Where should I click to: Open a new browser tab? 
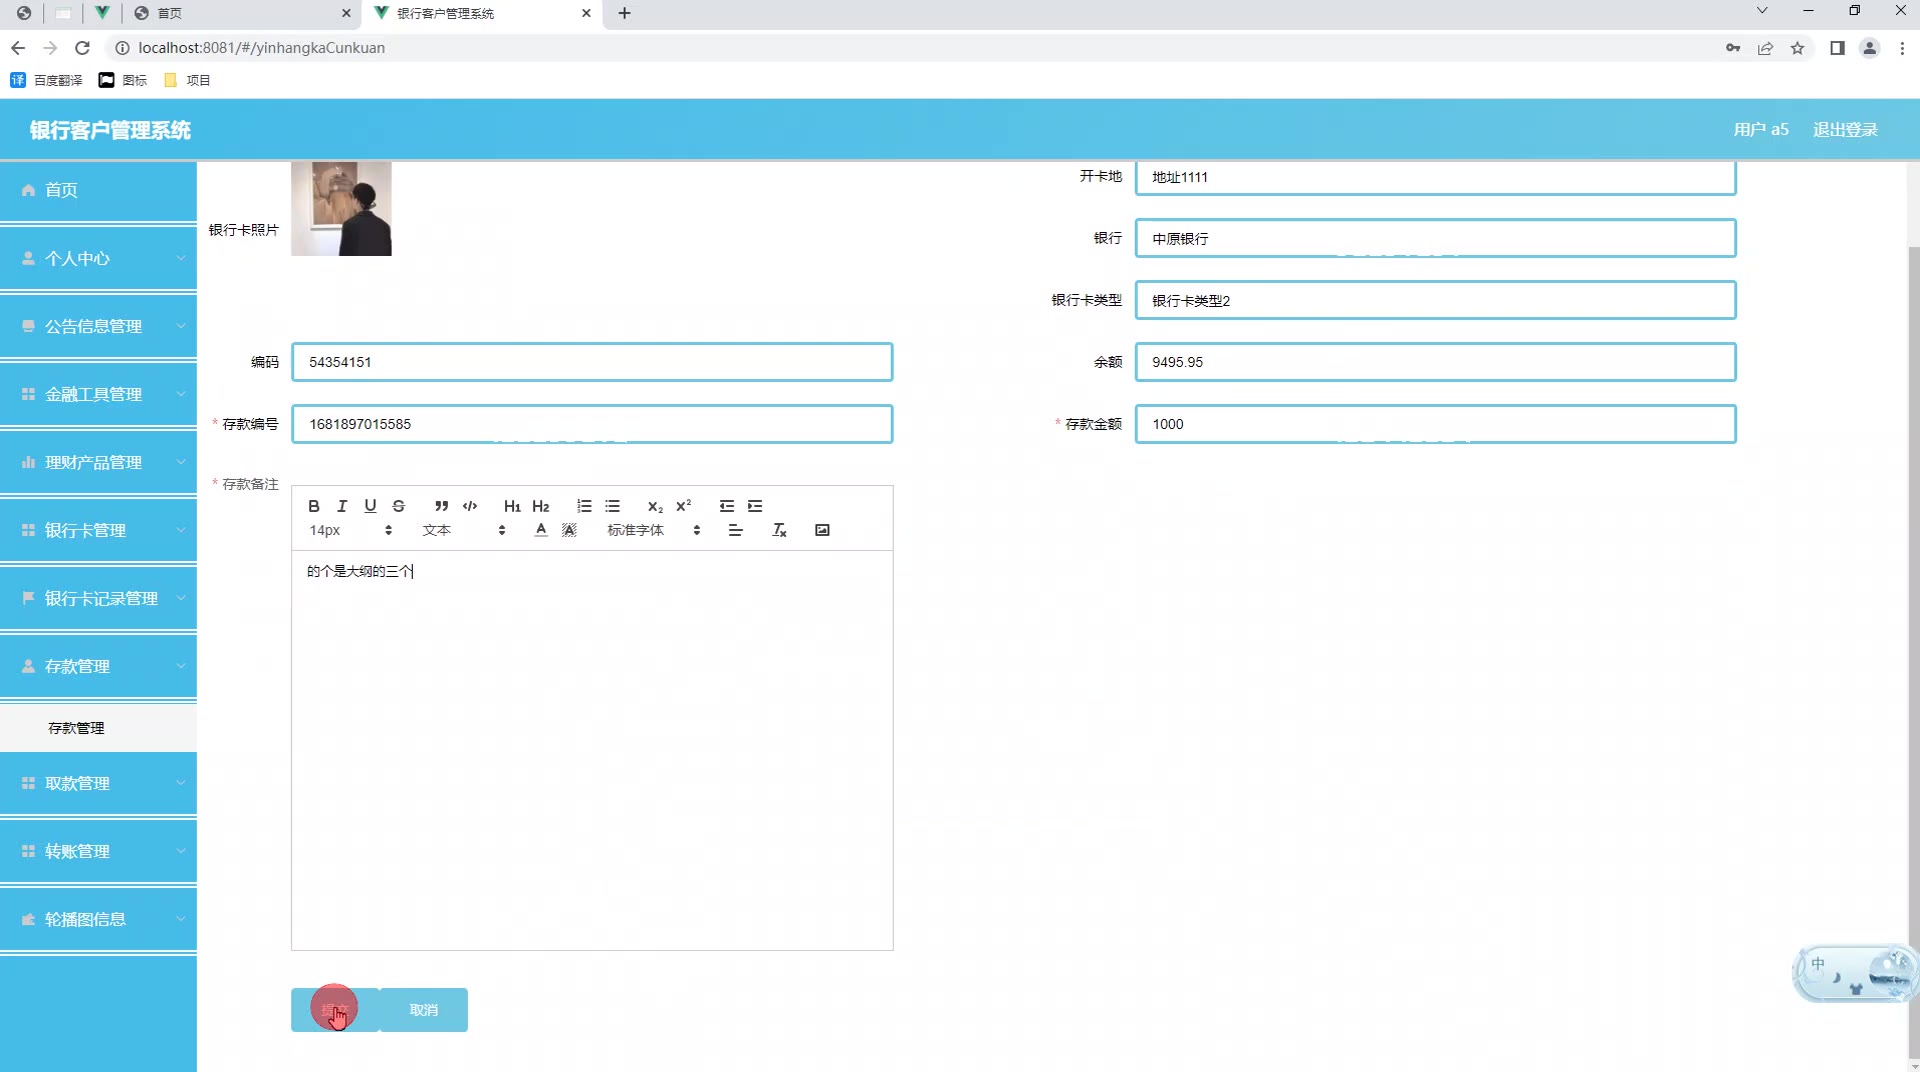625,13
